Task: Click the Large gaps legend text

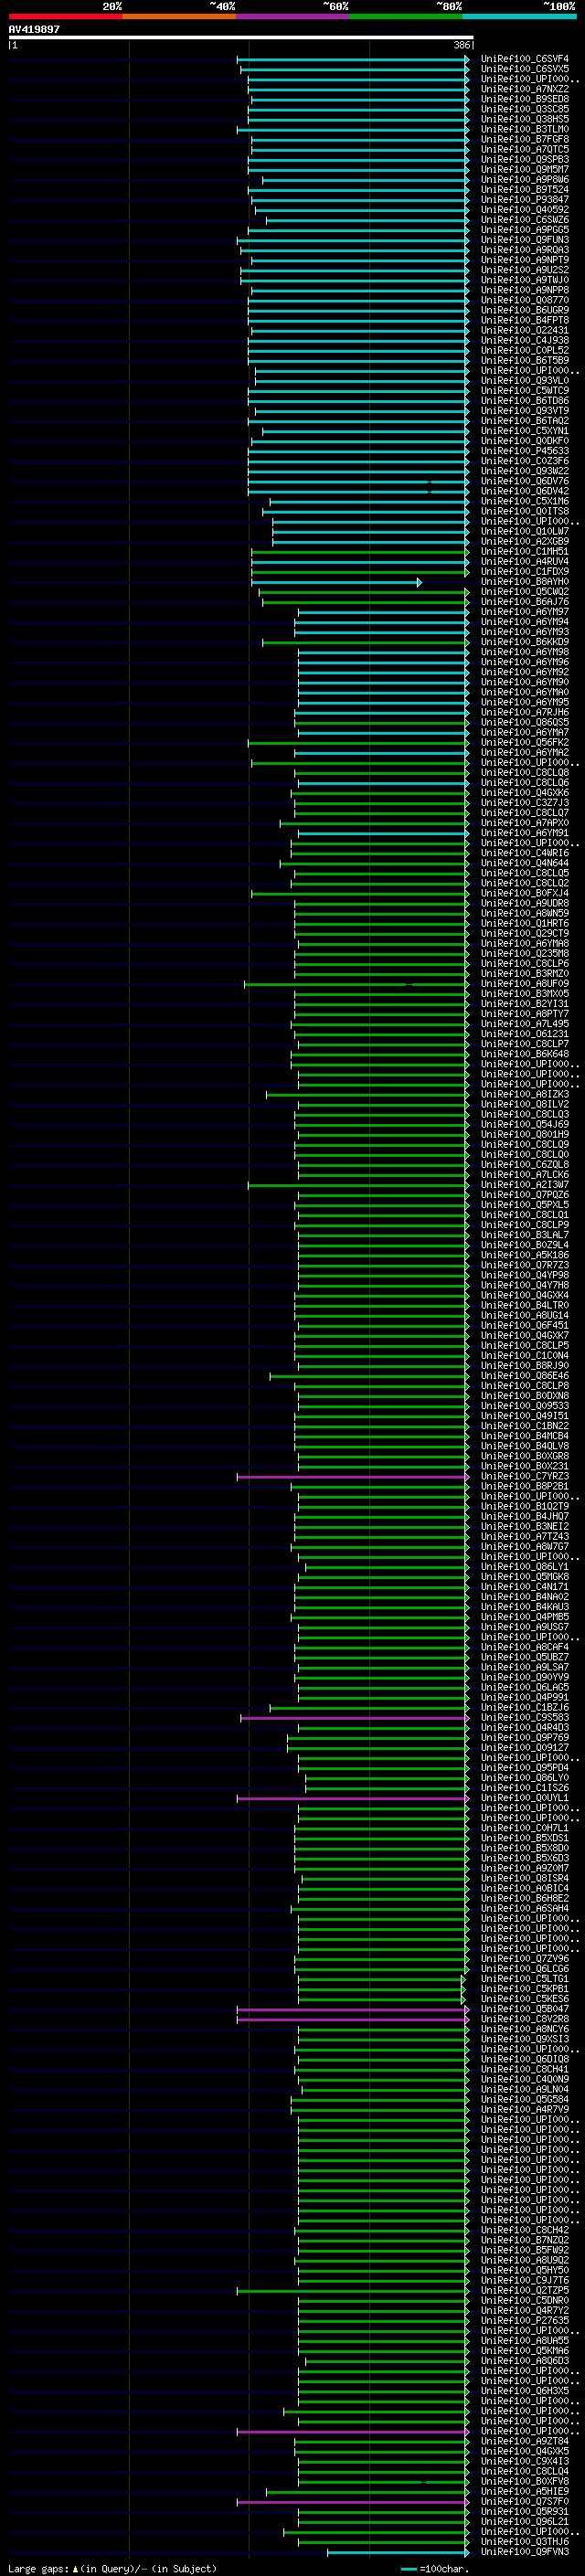Action: coord(112,2569)
